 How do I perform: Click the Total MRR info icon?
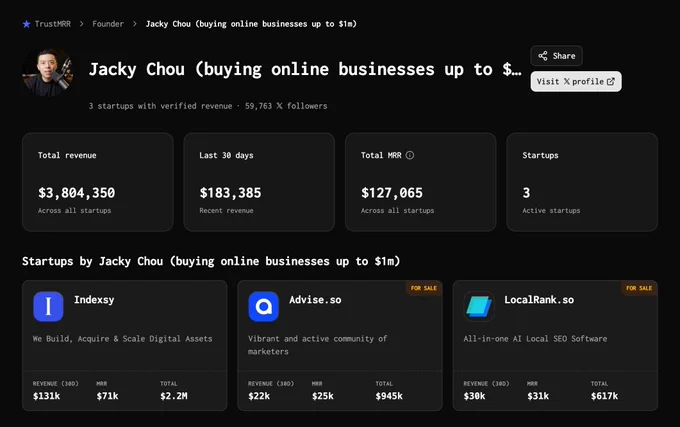pos(410,155)
